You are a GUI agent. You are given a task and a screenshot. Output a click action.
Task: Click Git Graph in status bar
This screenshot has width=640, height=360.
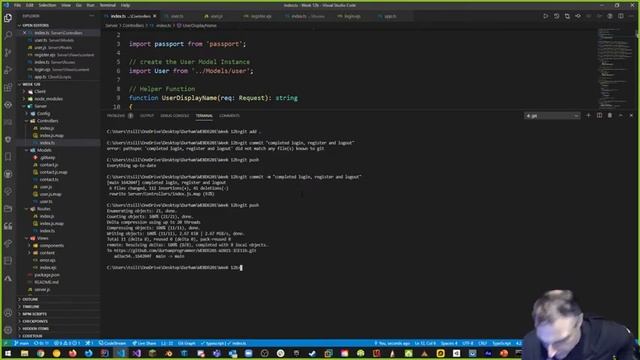click(x=187, y=343)
